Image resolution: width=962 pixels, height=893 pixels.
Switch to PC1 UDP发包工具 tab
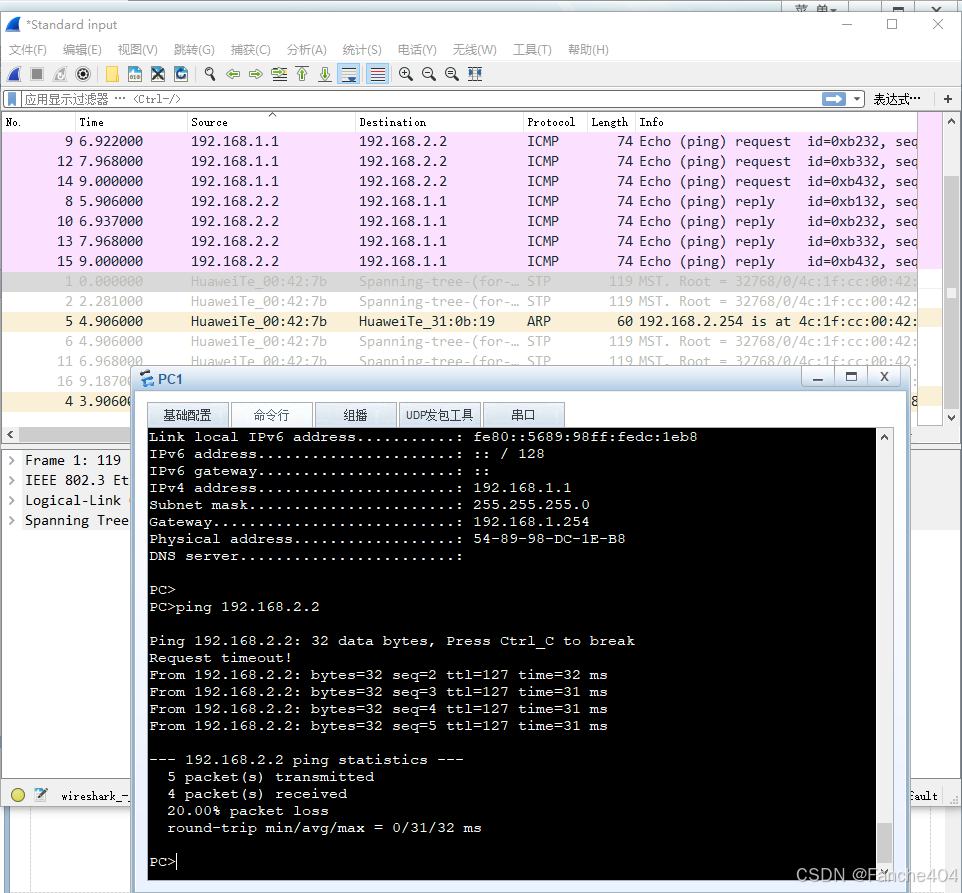(x=439, y=415)
